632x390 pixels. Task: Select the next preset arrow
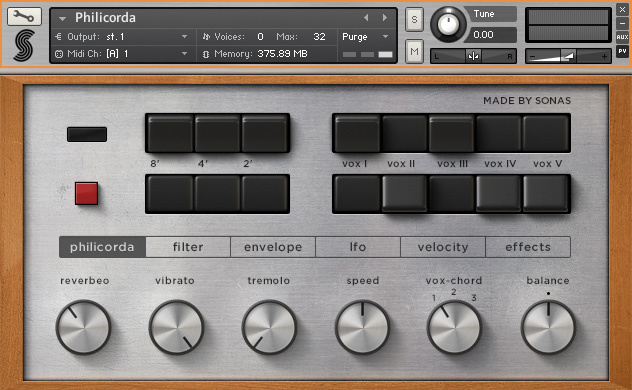[385, 17]
